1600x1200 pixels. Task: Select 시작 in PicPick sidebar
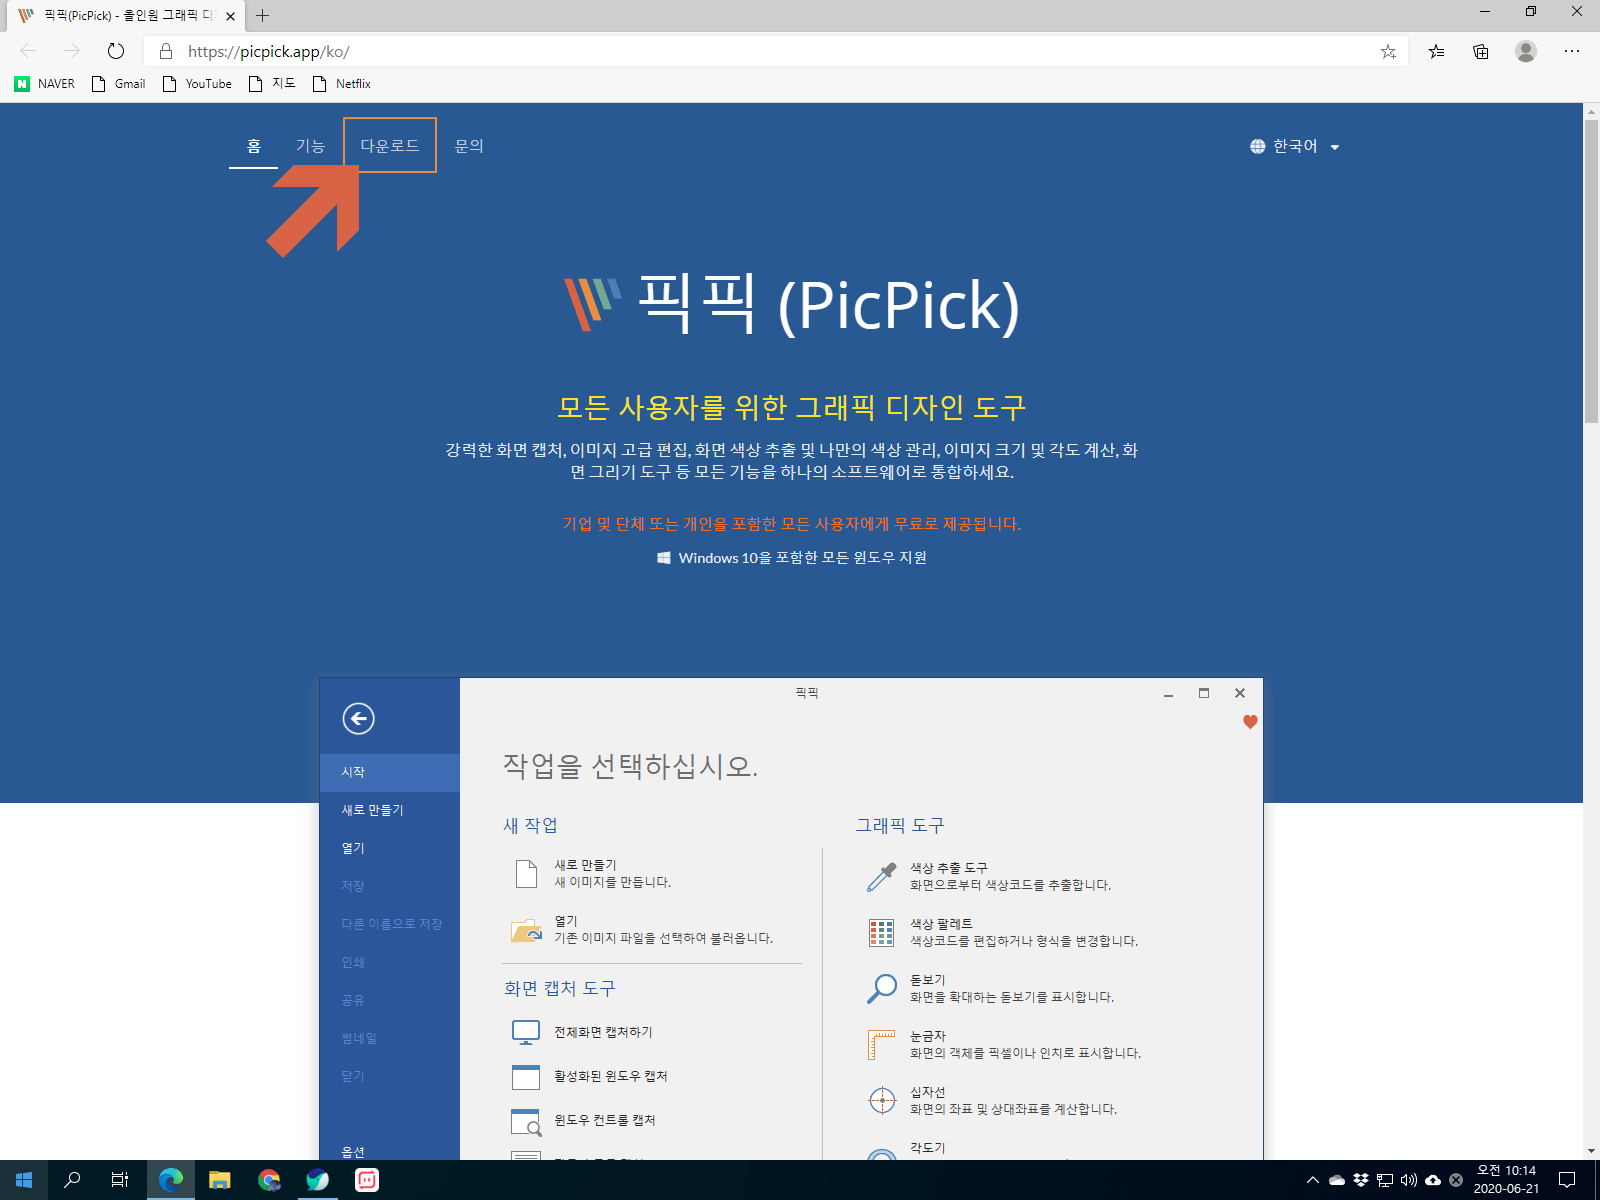(x=390, y=772)
